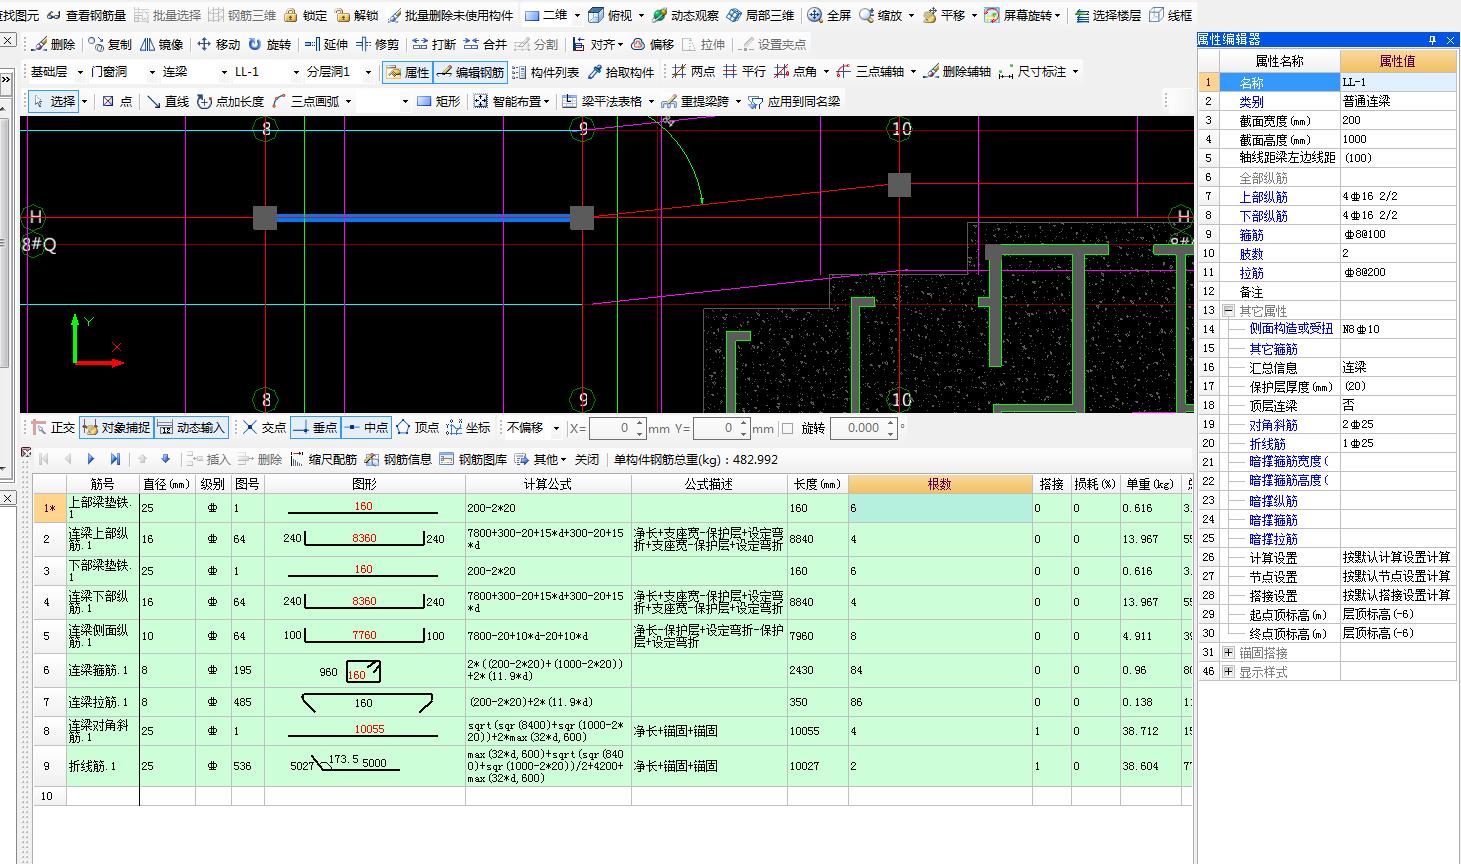The height and width of the screenshot is (864, 1461).
Task: Click 批量删除未使用构件 tool
Action: pyautogui.click(x=451, y=15)
